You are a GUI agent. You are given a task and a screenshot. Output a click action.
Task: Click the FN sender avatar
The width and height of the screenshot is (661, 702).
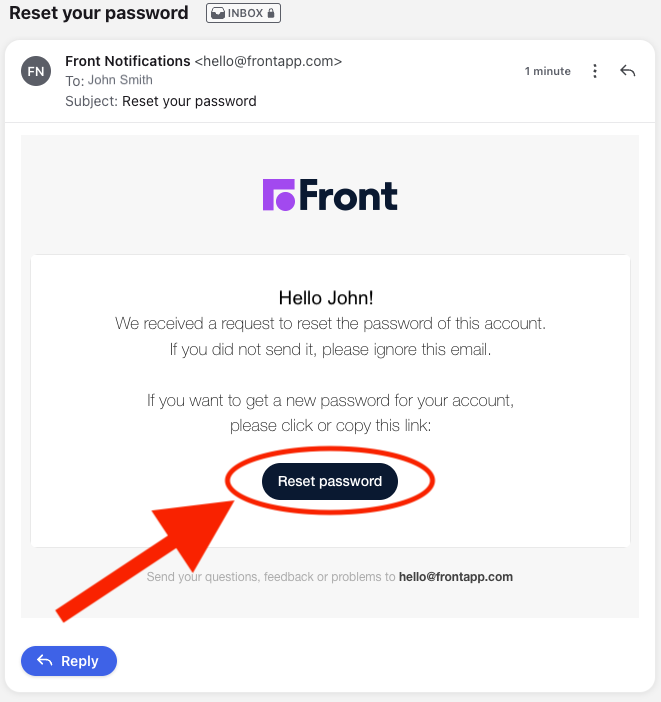[x=36, y=72]
